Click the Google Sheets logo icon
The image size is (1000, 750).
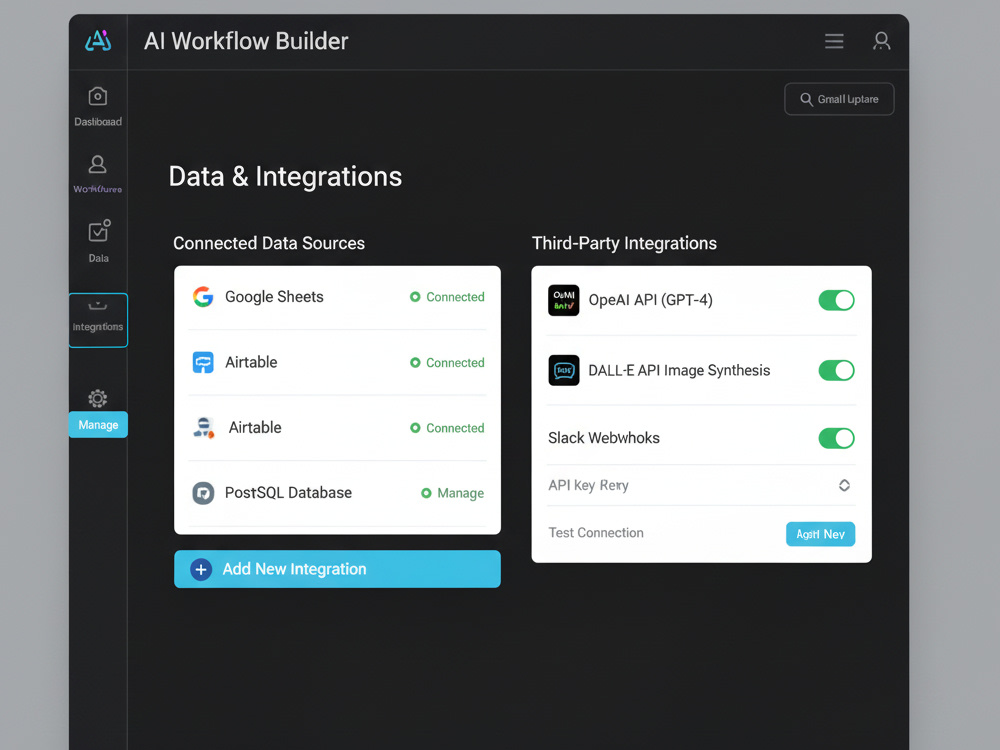(203, 297)
